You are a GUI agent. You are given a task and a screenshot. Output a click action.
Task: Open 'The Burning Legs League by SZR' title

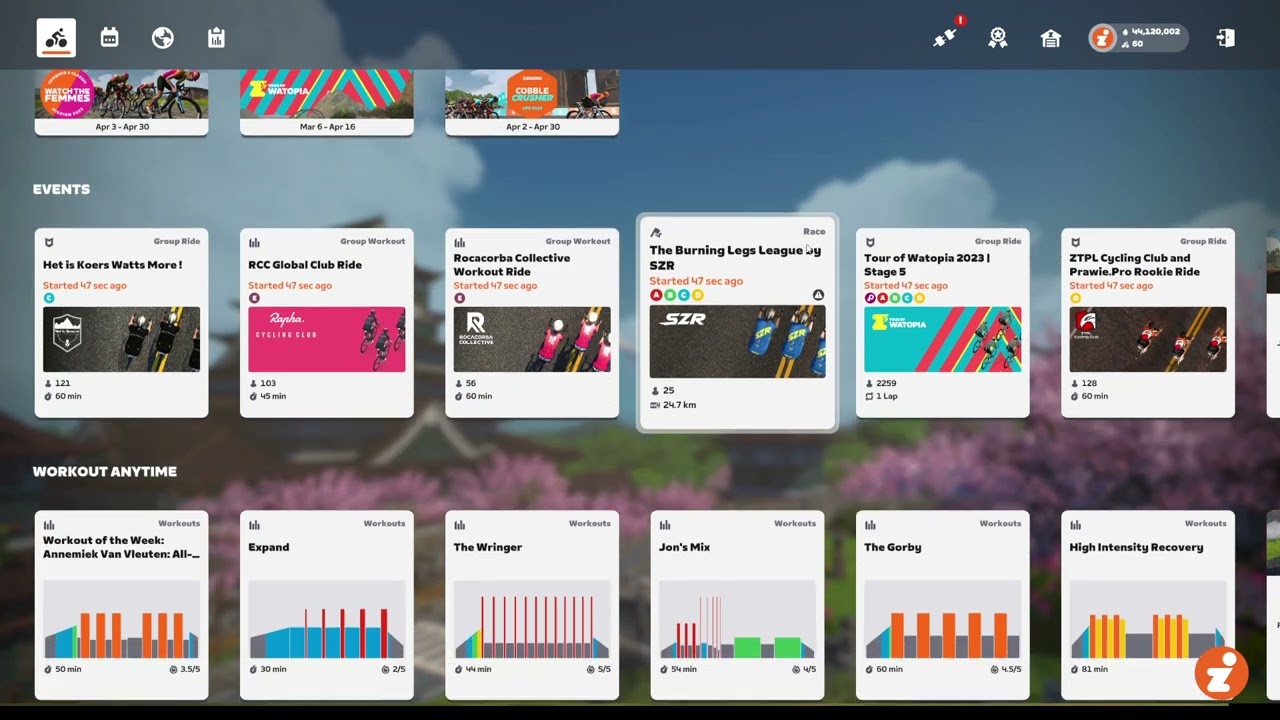click(x=735, y=258)
